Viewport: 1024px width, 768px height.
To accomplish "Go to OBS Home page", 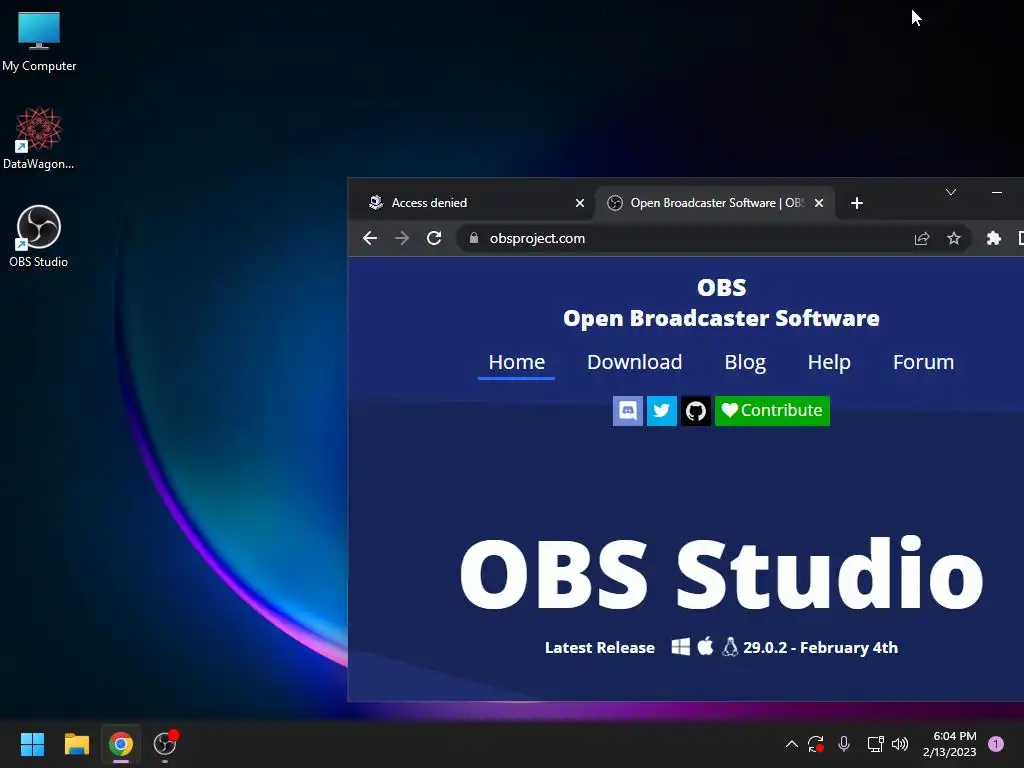I will point(517,362).
